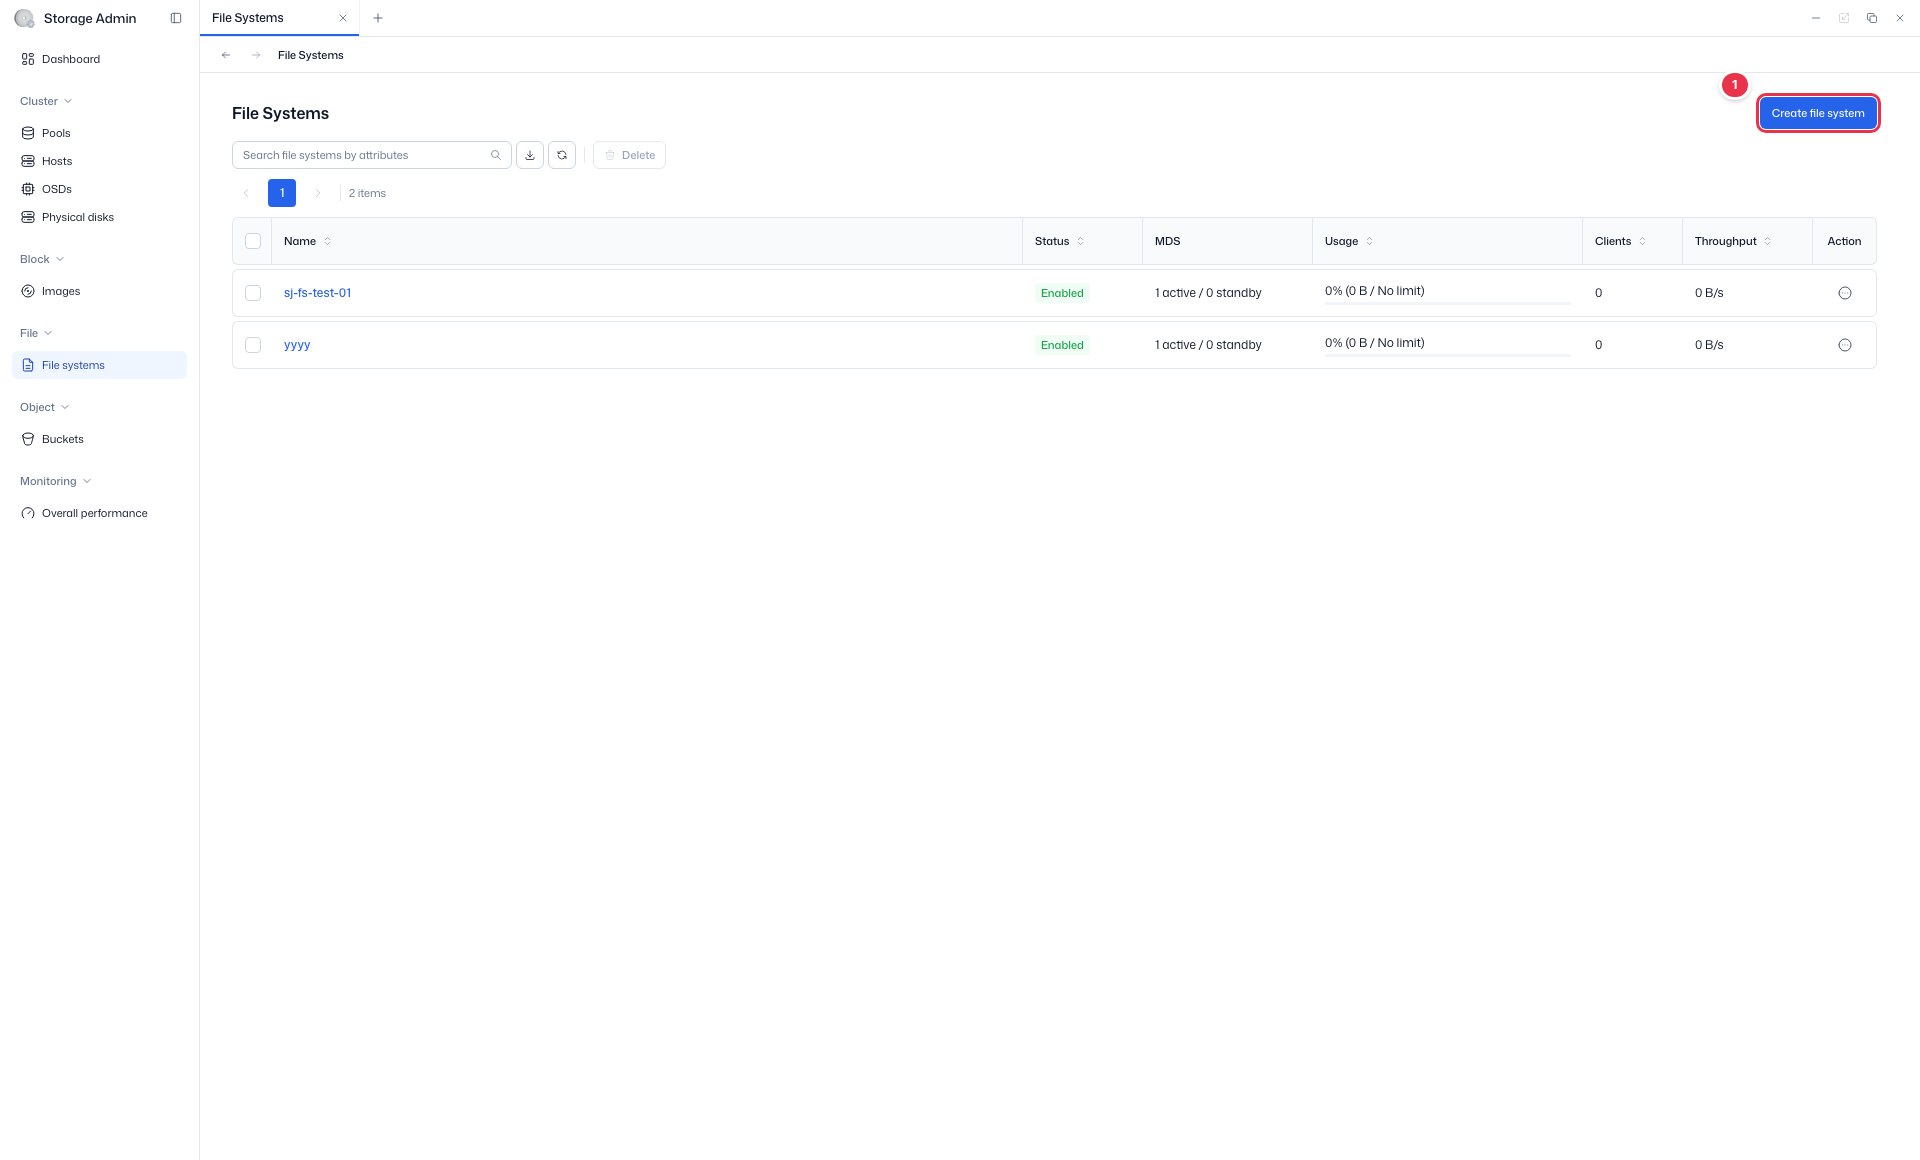Select File systems in sidebar
1920x1160 pixels.
point(99,365)
